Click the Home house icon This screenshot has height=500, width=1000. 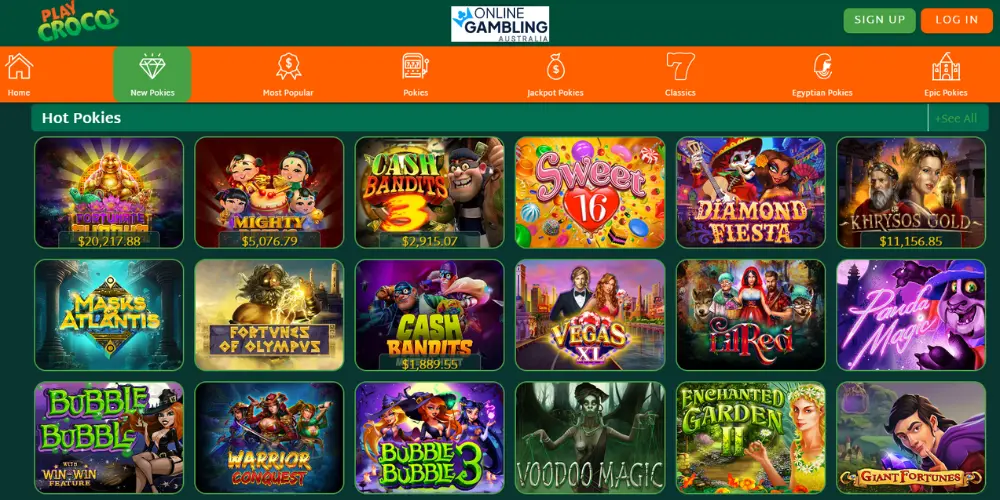click(19, 66)
